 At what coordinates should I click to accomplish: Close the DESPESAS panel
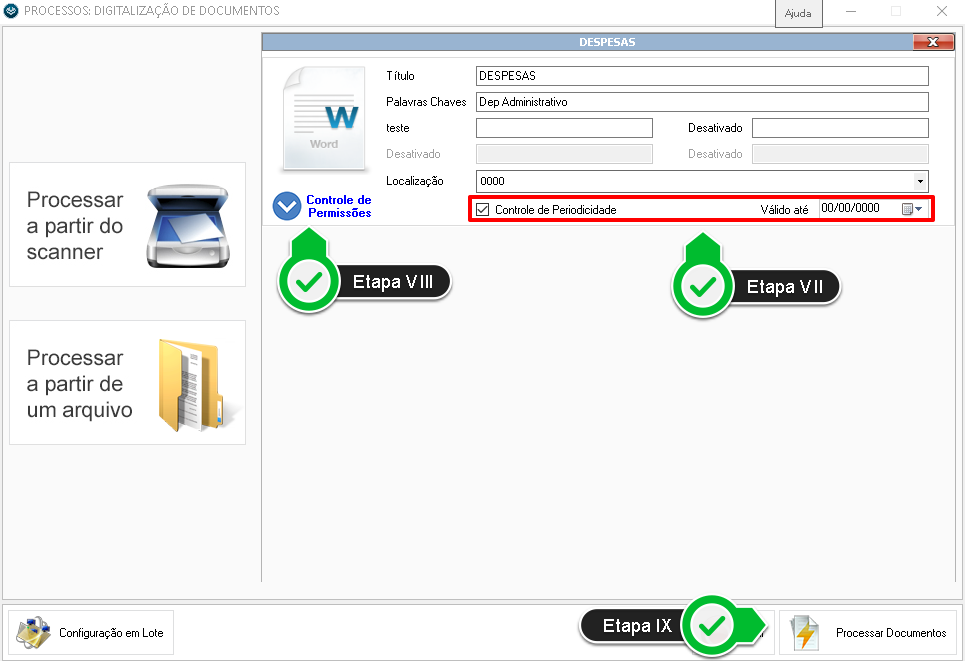pos(933,42)
